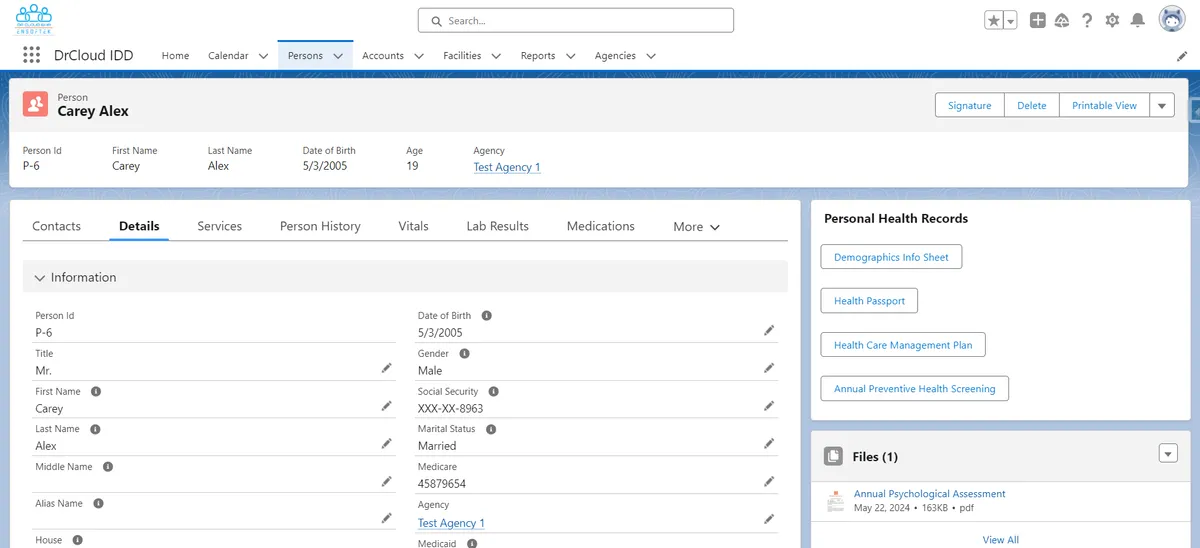Open Test Agency 1 link in header
1200x548 pixels.
[507, 167]
